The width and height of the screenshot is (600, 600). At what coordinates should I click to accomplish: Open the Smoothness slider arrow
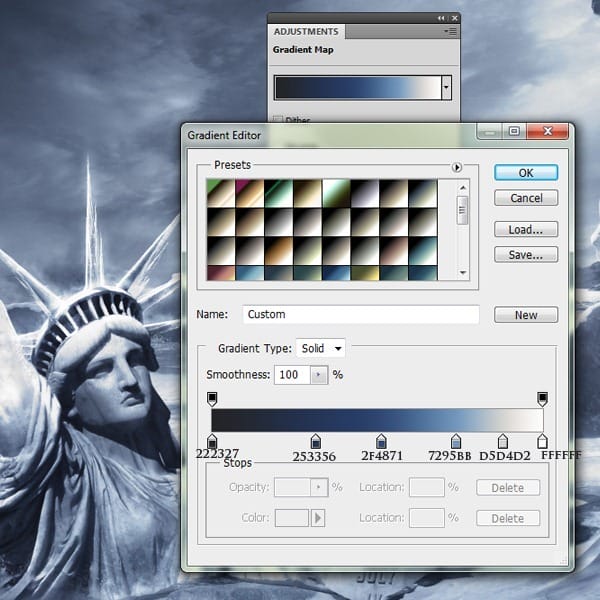(319, 374)
